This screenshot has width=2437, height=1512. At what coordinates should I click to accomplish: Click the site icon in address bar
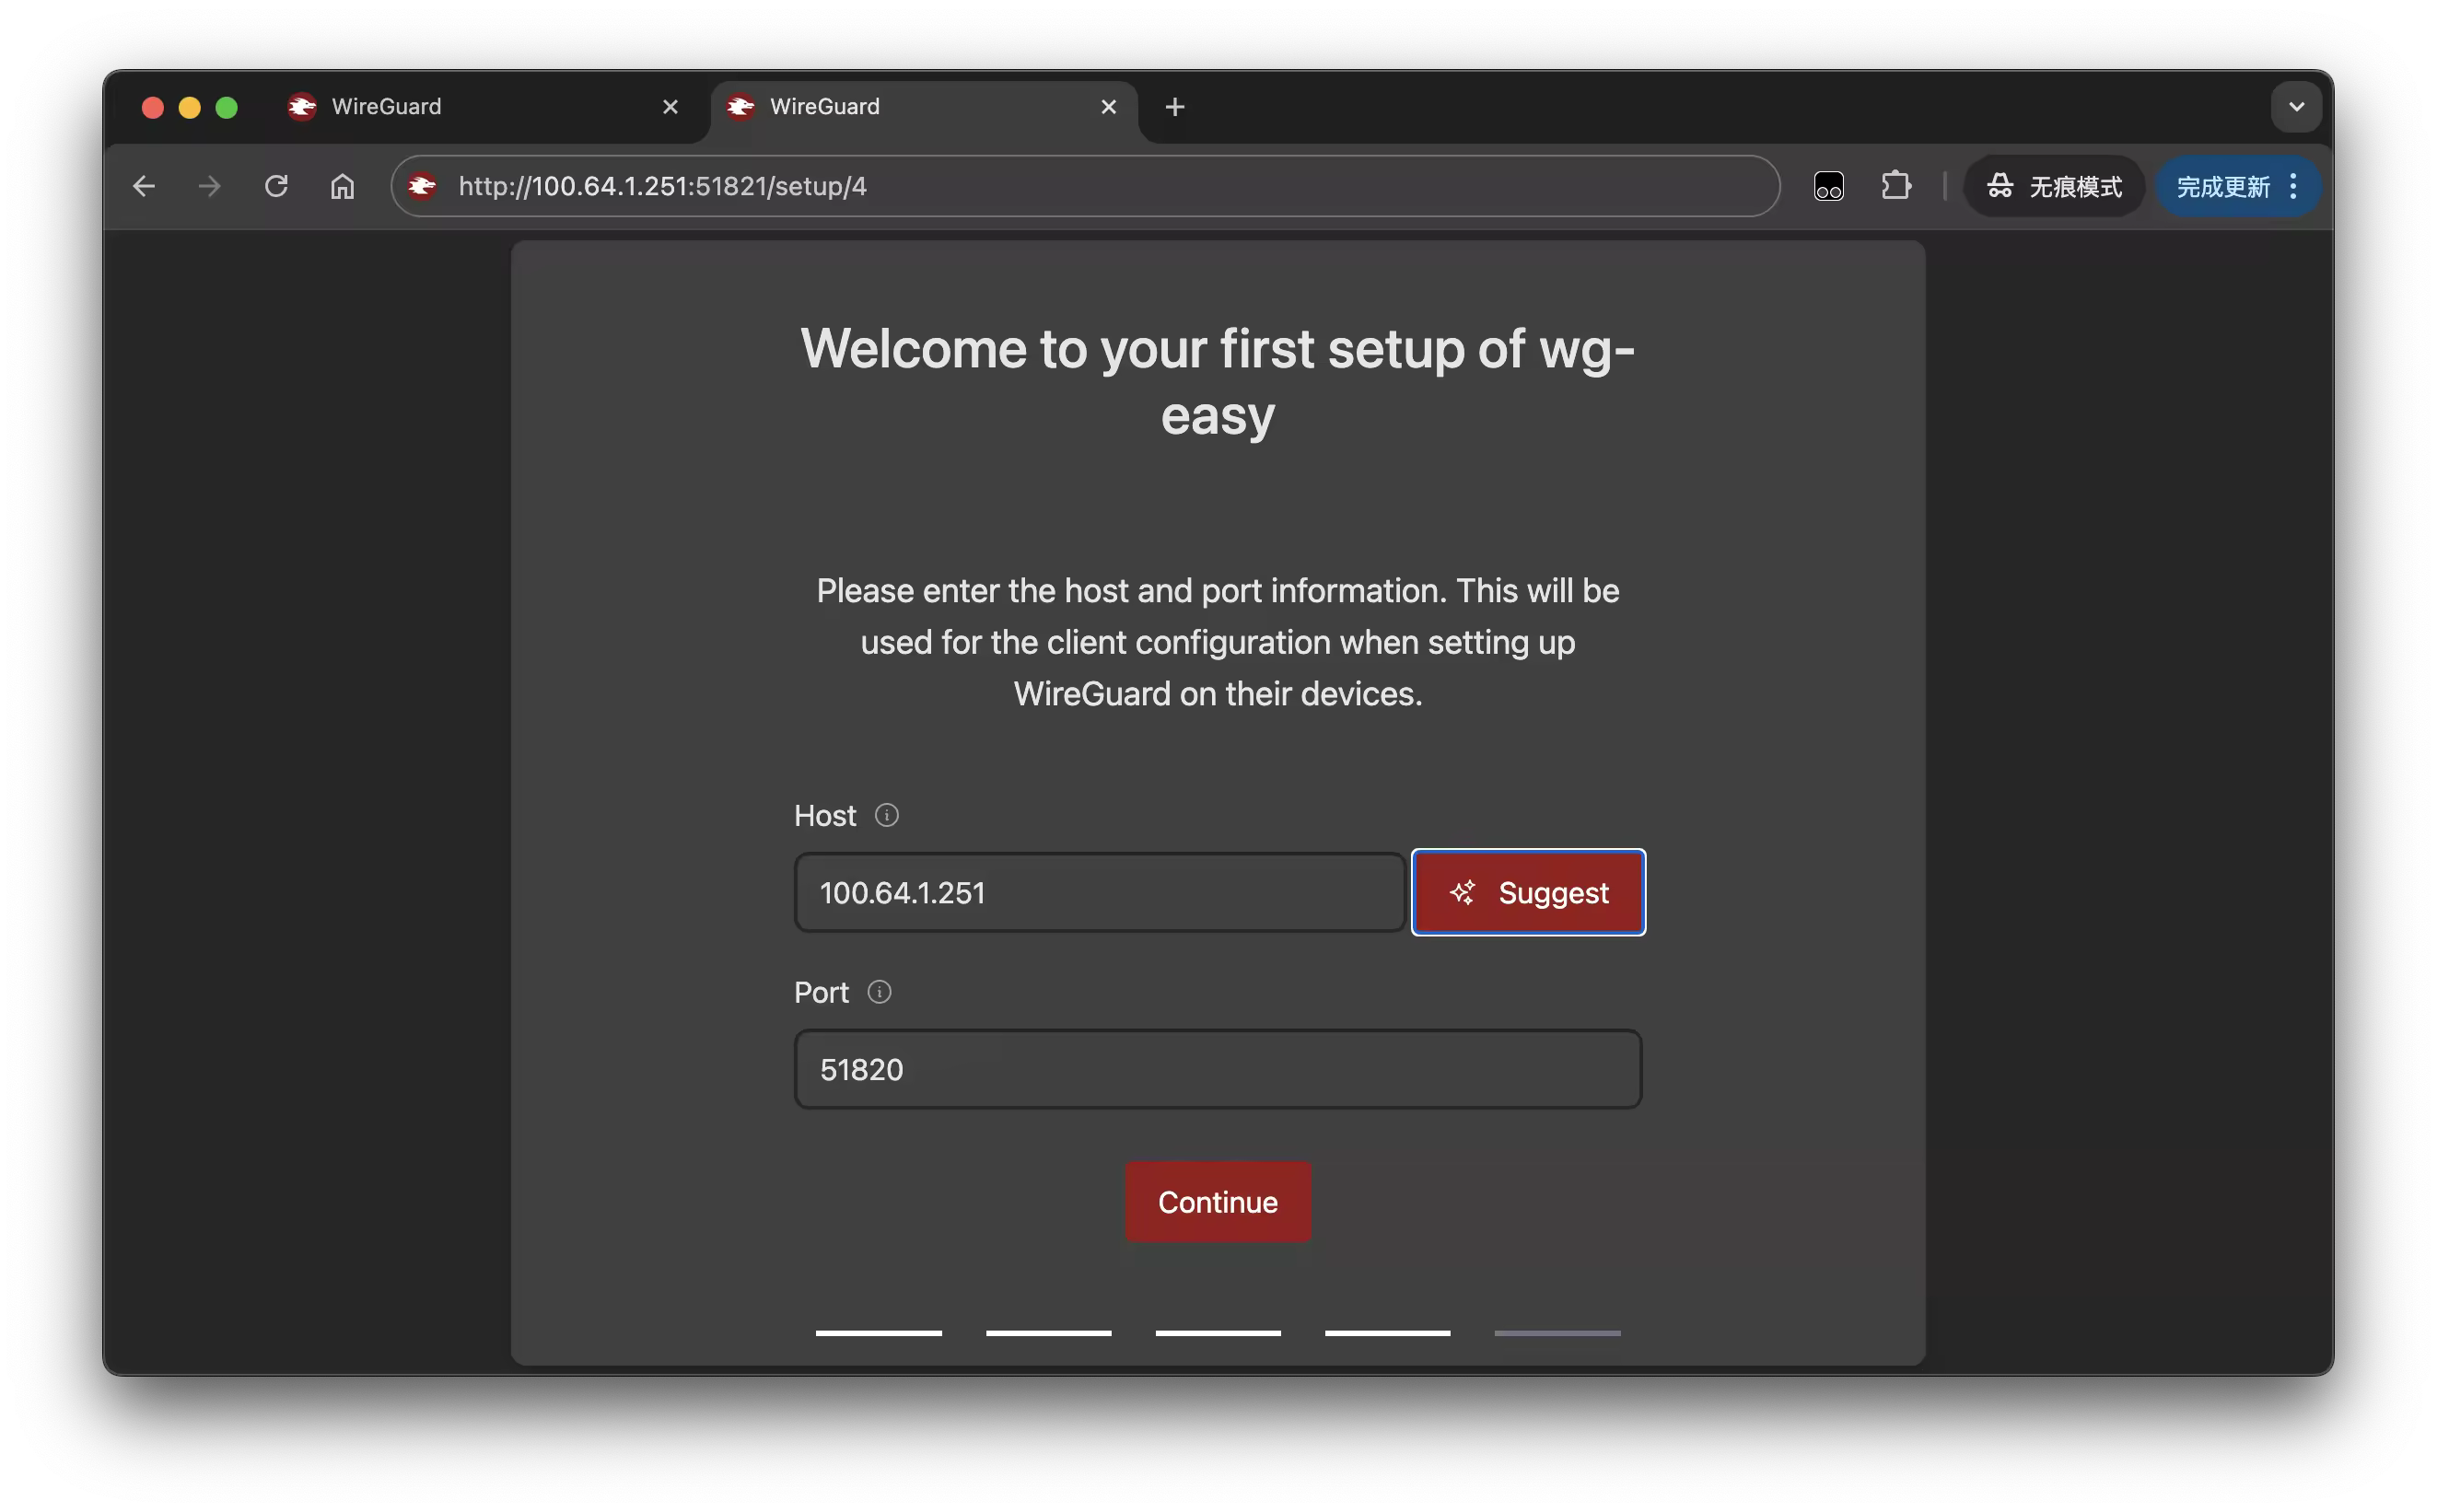coord(422,186)
